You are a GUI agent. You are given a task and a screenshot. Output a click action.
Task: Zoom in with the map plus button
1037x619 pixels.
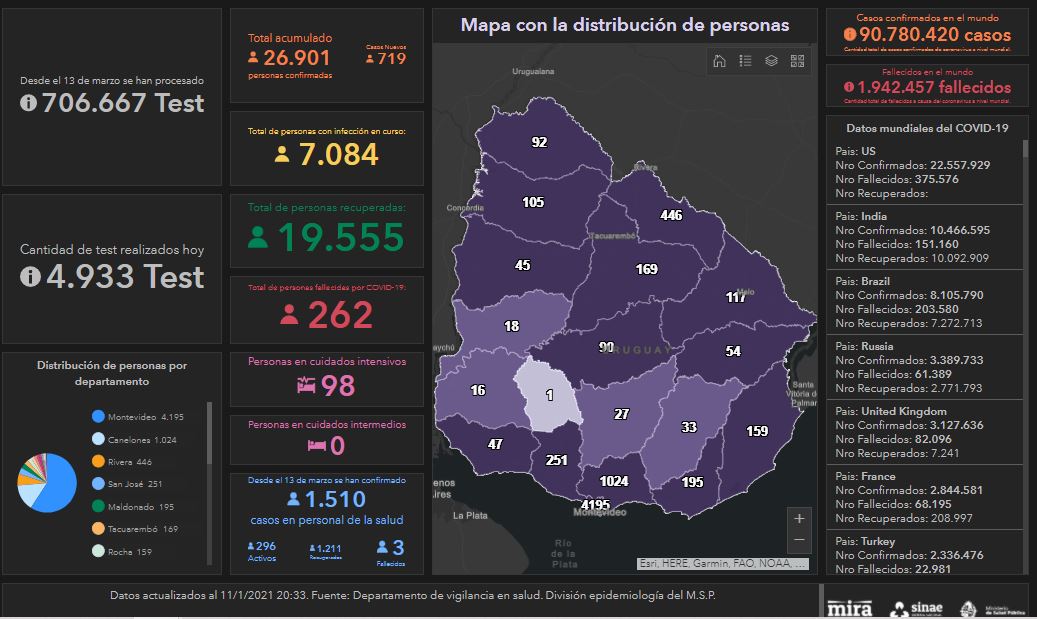[x=798, y=519]
